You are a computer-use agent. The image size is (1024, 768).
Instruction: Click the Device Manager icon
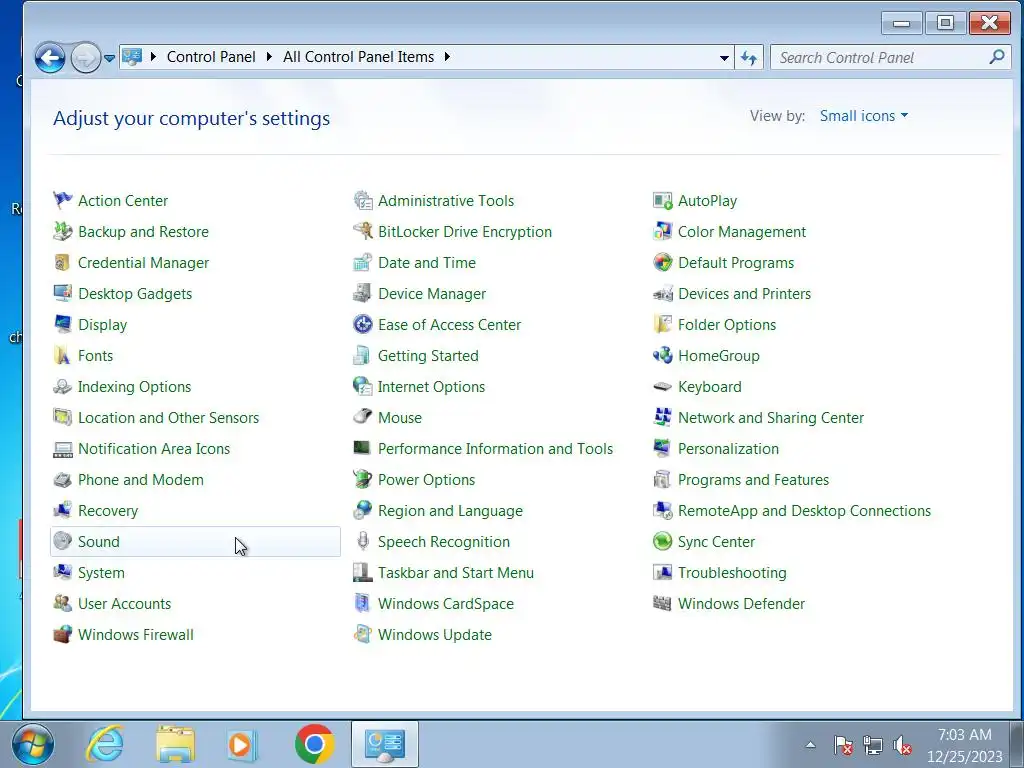point(362,293)
